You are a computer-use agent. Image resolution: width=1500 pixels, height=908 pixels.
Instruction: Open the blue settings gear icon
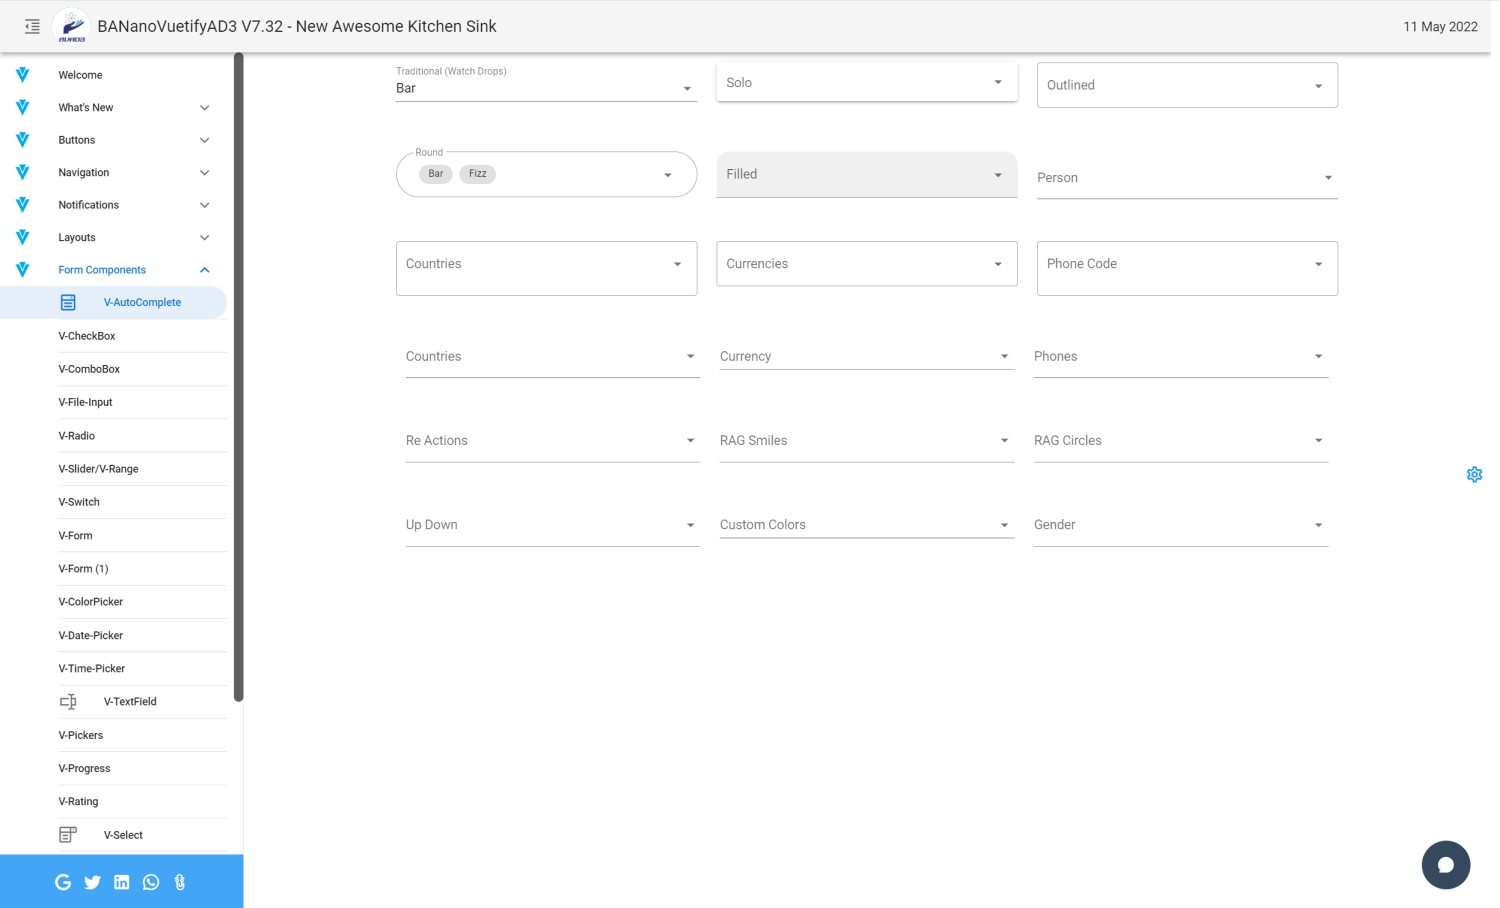click(x=1474, y=475)
